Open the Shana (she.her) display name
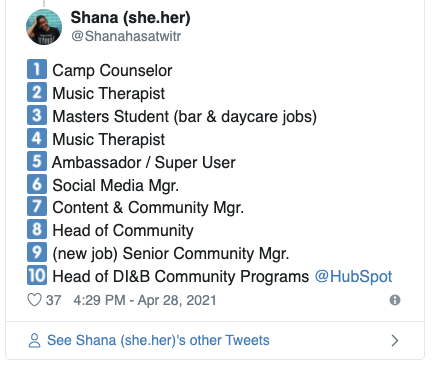Screen dimensions: 433x367 coord(130,18)
